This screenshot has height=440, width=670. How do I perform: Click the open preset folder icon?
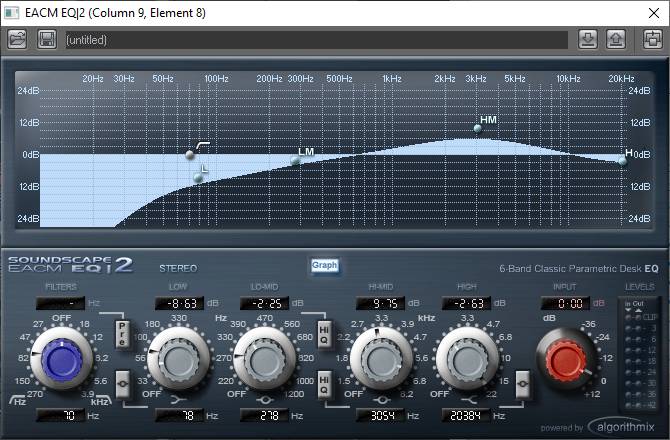tap(17, 39)
